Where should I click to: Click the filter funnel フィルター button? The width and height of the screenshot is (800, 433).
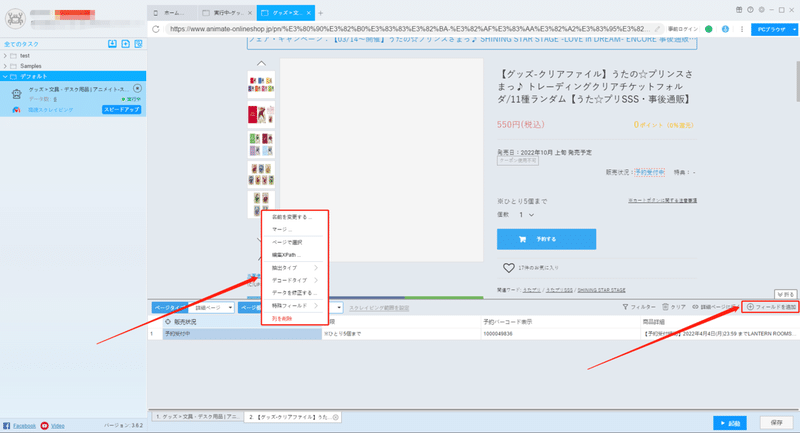(638, 307)
